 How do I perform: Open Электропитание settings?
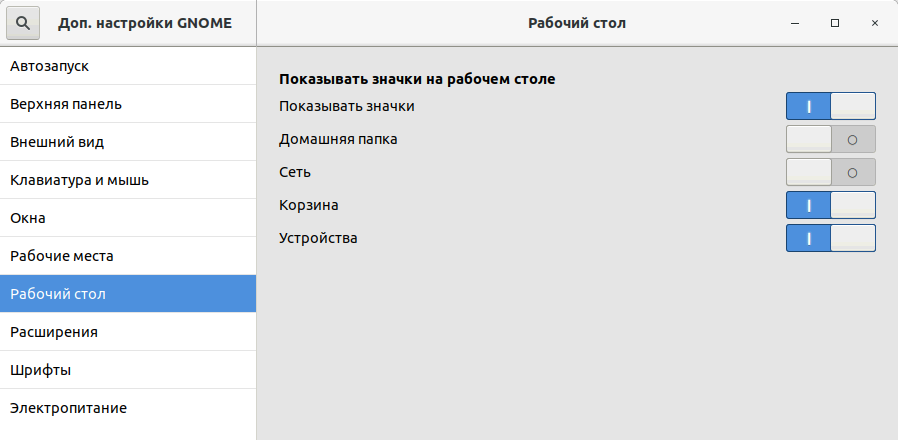tap(128, 408)
